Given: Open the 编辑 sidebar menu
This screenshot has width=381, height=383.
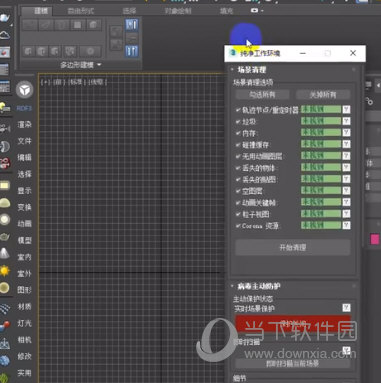Looking at the screenshot, I should pos(24,157).
